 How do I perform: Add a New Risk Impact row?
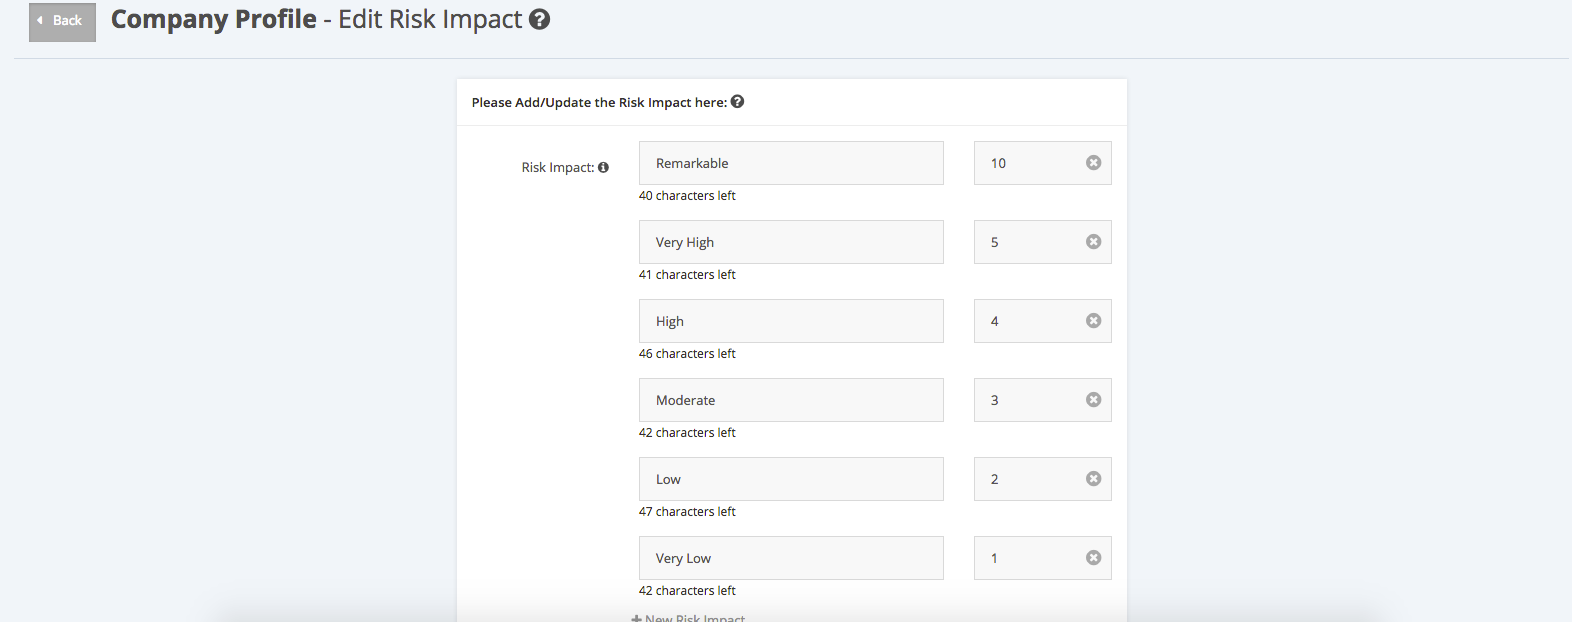click(x=688, y=617)
